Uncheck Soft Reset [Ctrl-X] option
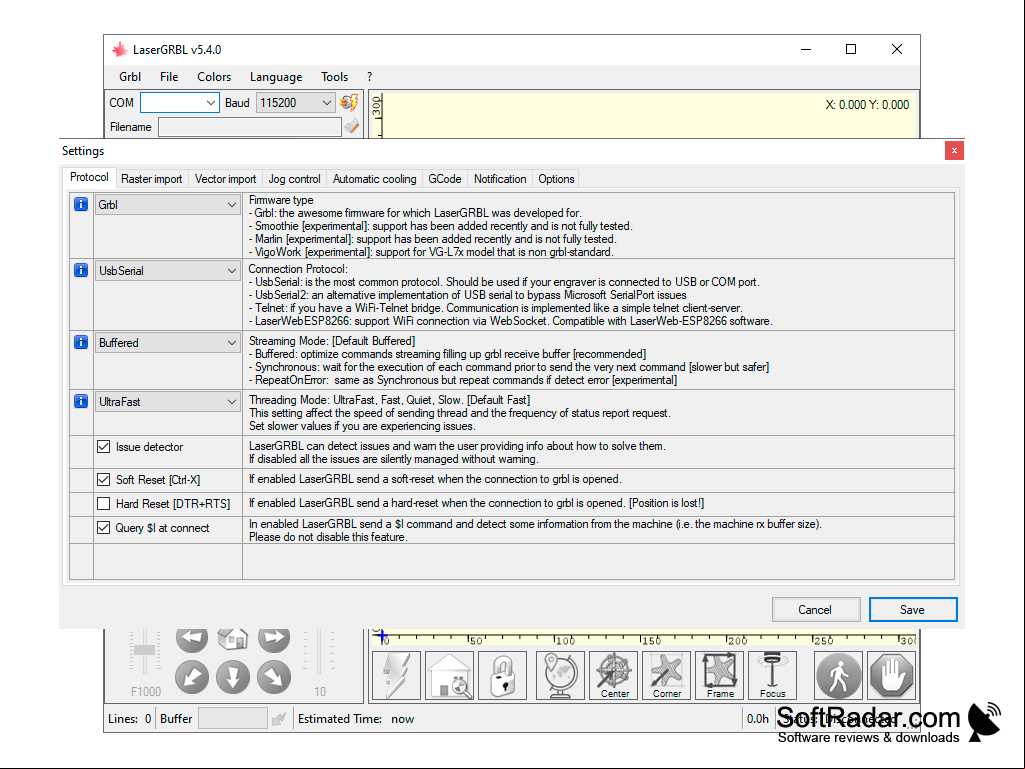 [x=103, y=479]
